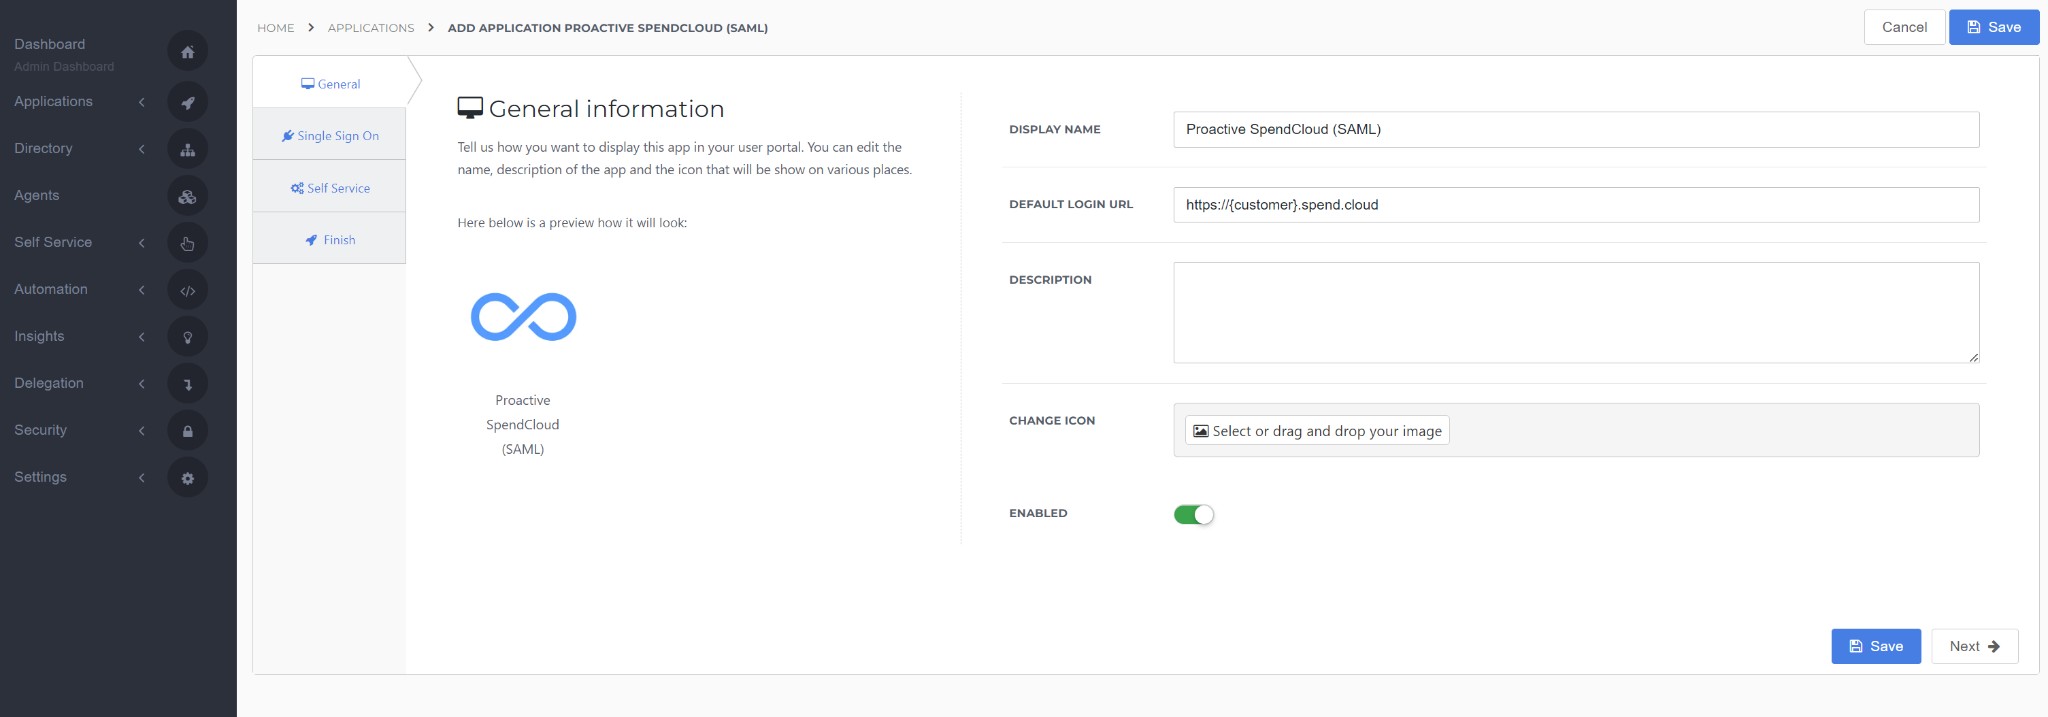Click Select or drag and drop your image

[x=1317, y=431]
